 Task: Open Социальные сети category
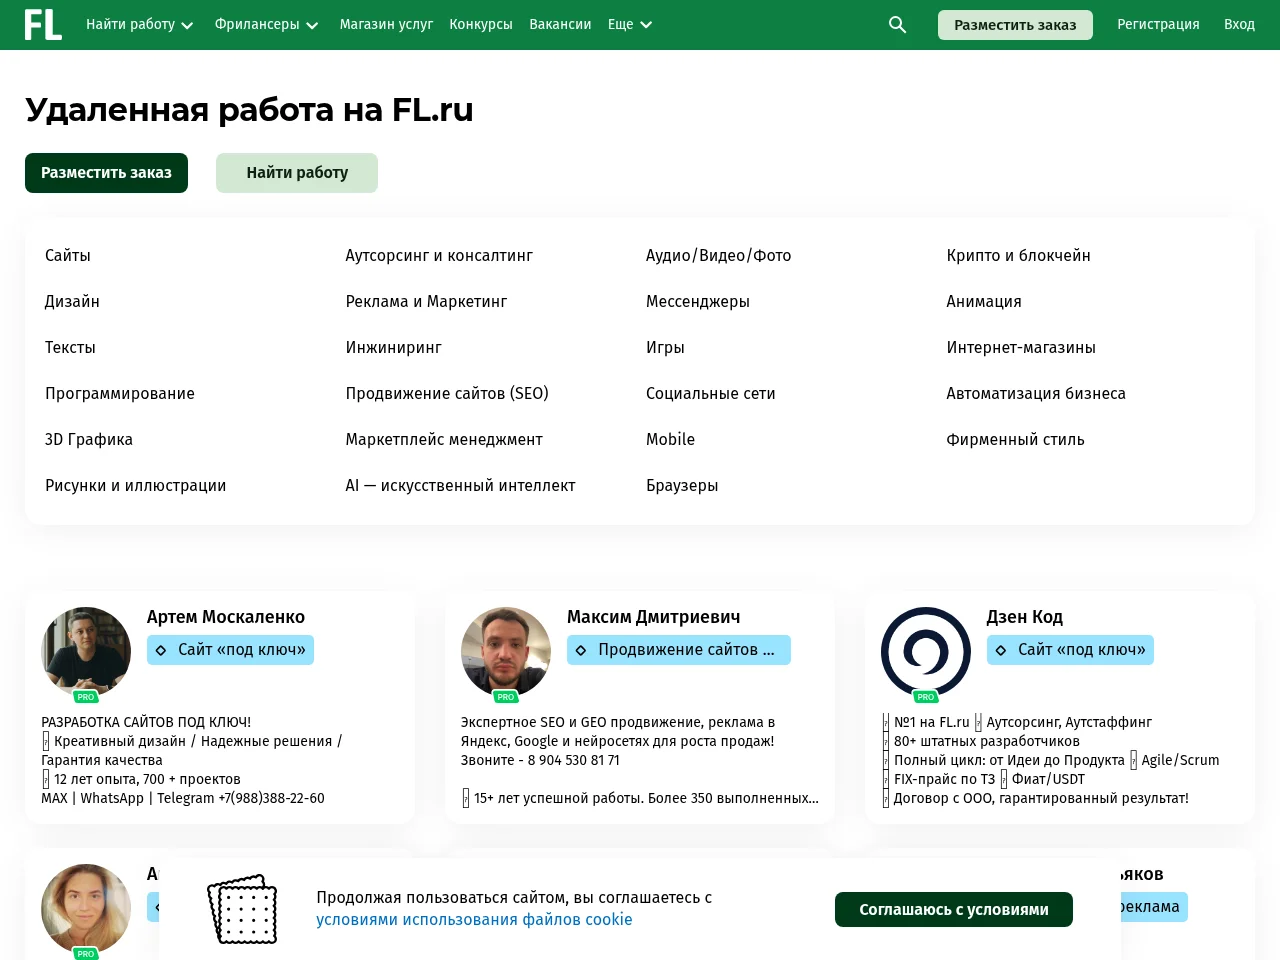pyautogui.click(x=711, y=394)
